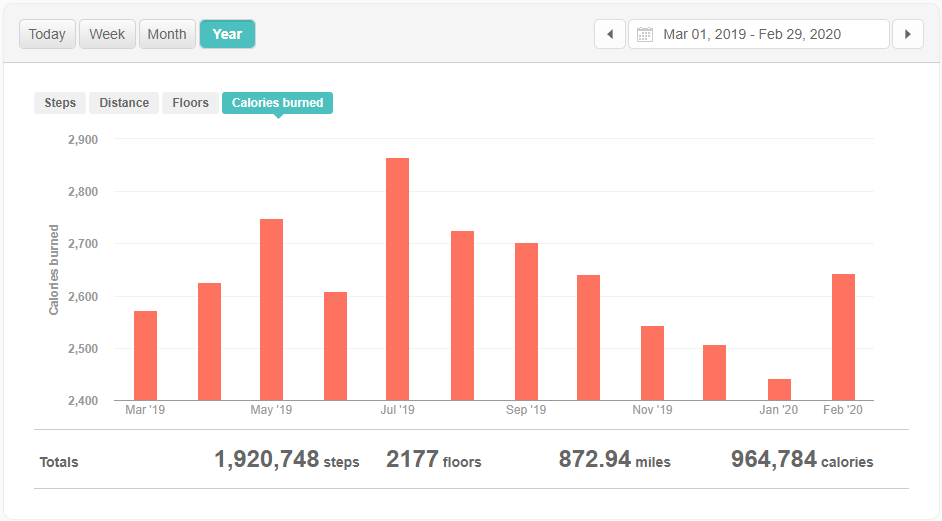This screenshot has height=521, width=942.
Task: Select the February 2020 bar
Action: click(x=843, y=337)
